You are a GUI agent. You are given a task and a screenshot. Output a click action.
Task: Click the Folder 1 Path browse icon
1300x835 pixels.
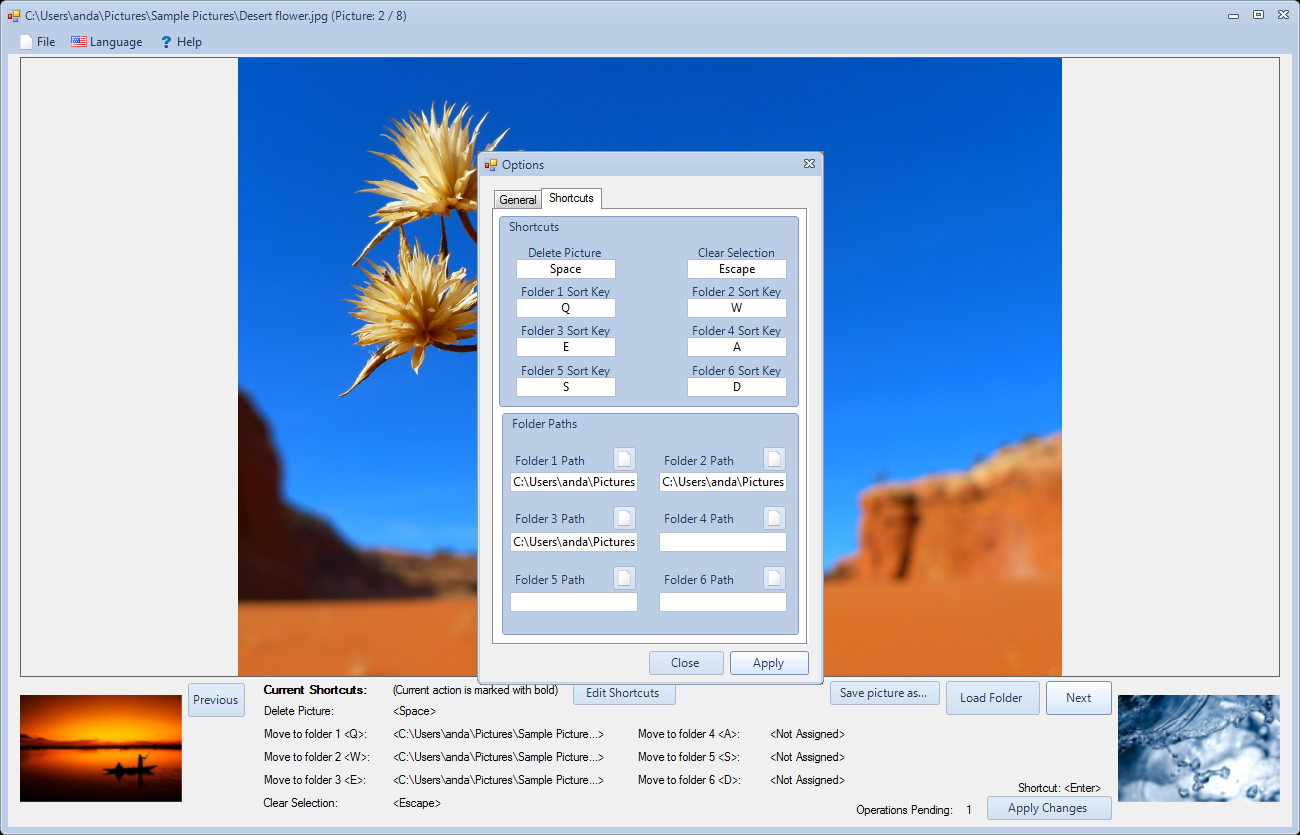tap(624, 459)
